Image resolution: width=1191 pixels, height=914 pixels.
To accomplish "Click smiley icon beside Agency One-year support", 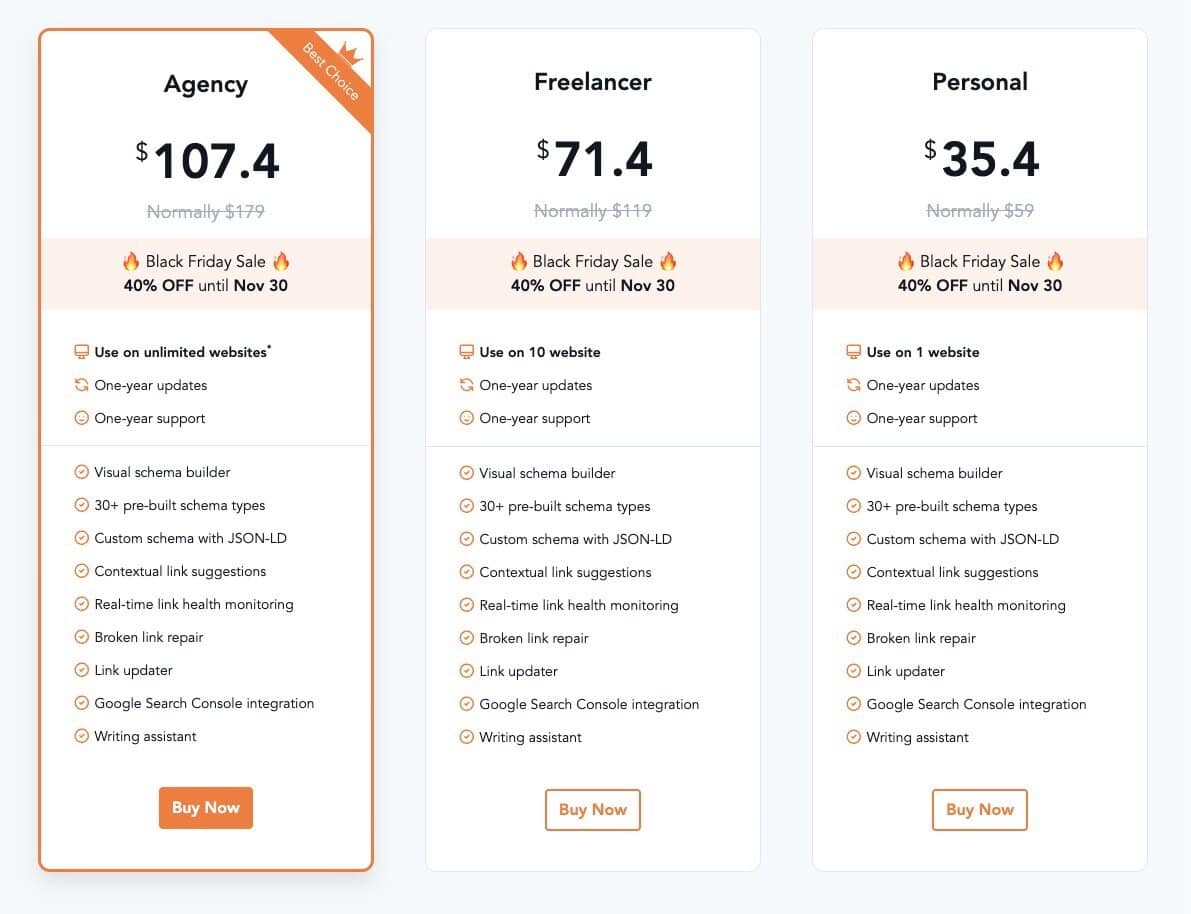I will [82, 418].
